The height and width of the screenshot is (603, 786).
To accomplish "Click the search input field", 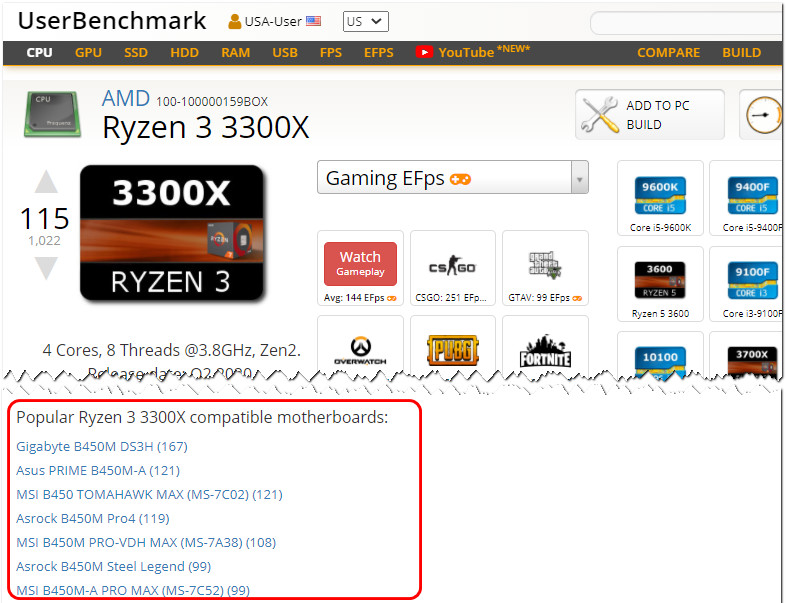I will [687, 23].
